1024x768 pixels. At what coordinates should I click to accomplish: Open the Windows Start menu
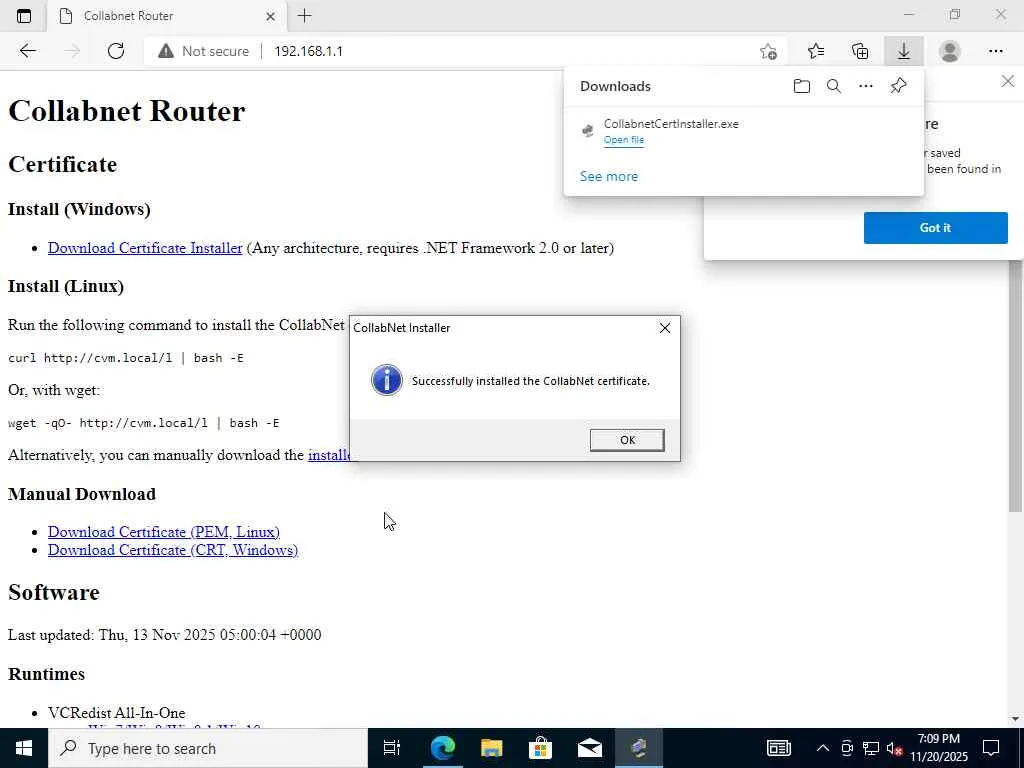[x=24, y=748]
